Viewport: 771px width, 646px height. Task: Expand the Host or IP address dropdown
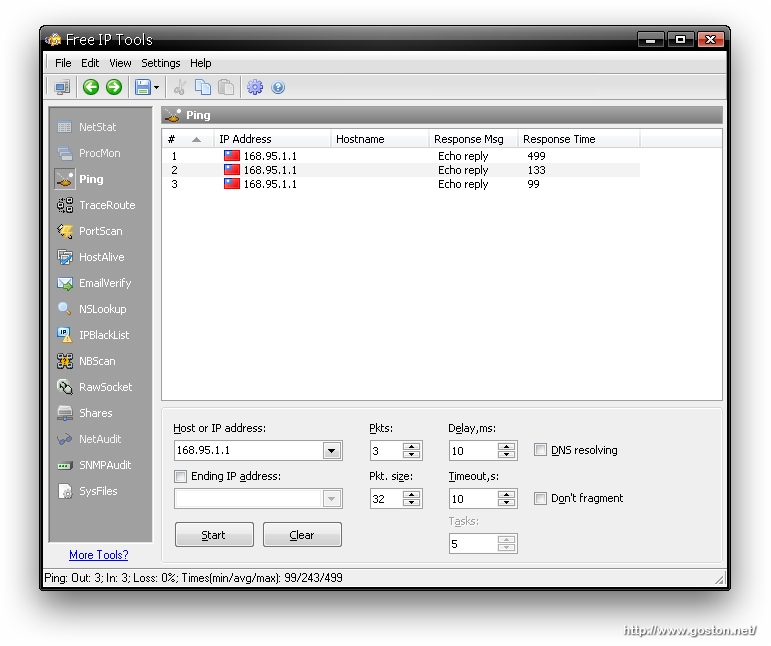[332, 451]
